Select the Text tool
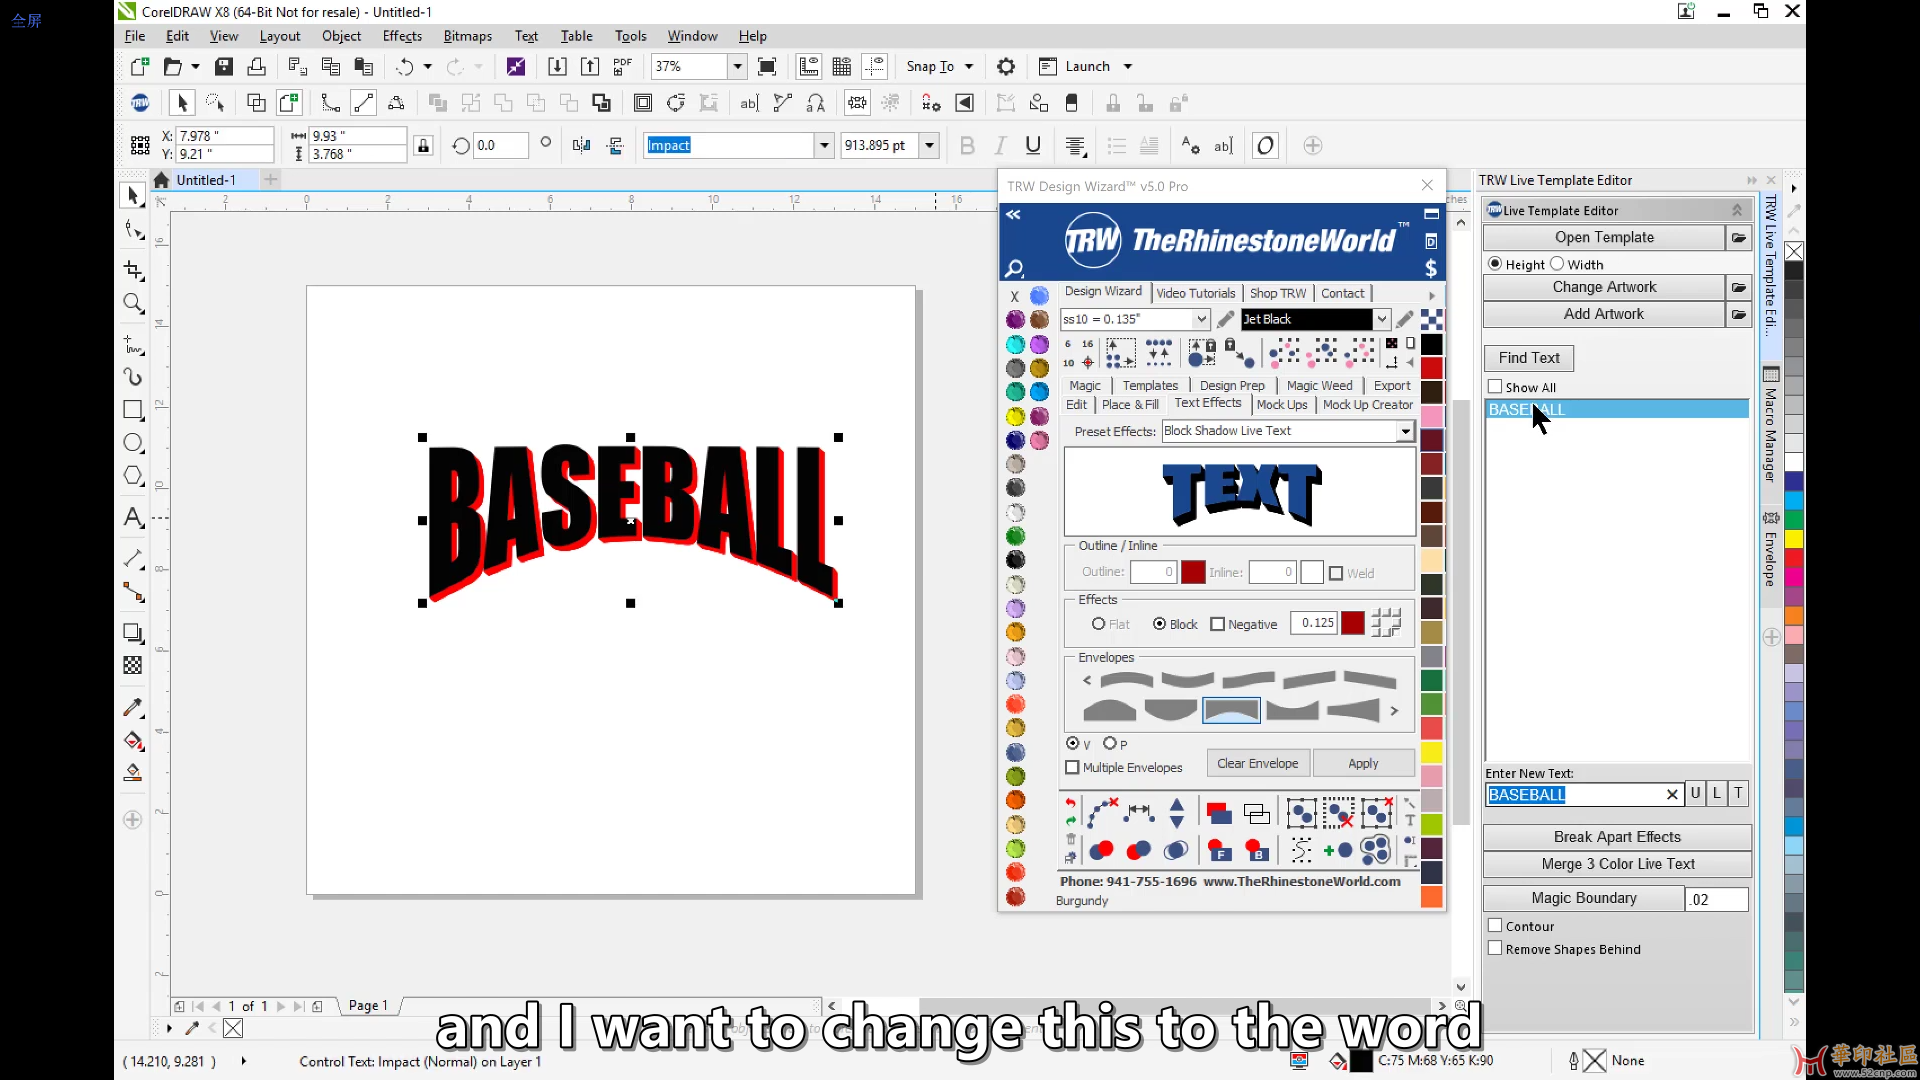The image size is (1920, 1080). (x=133, y=517)
